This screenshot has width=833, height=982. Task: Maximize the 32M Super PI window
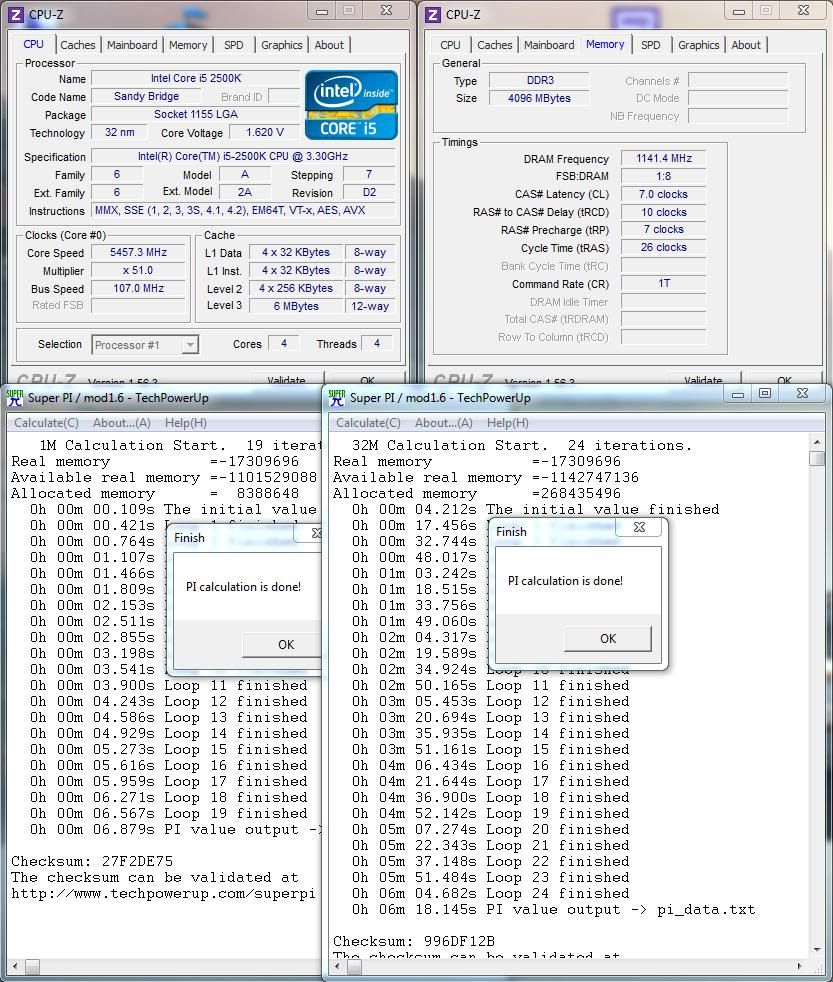pyautogui.click(x=765, y=393)
